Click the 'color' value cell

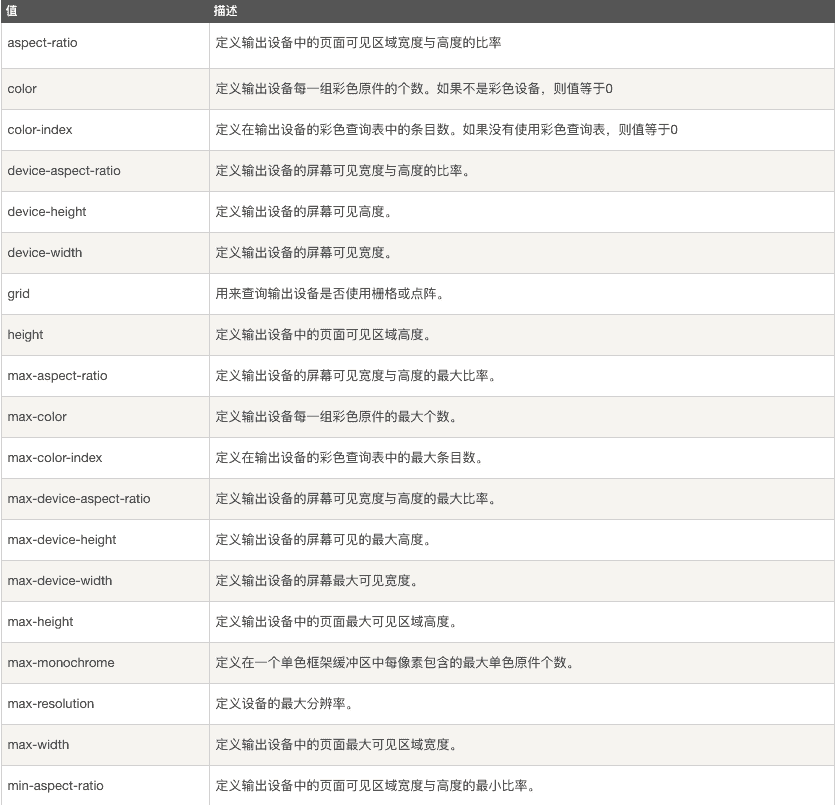click(x=105, y=89)
